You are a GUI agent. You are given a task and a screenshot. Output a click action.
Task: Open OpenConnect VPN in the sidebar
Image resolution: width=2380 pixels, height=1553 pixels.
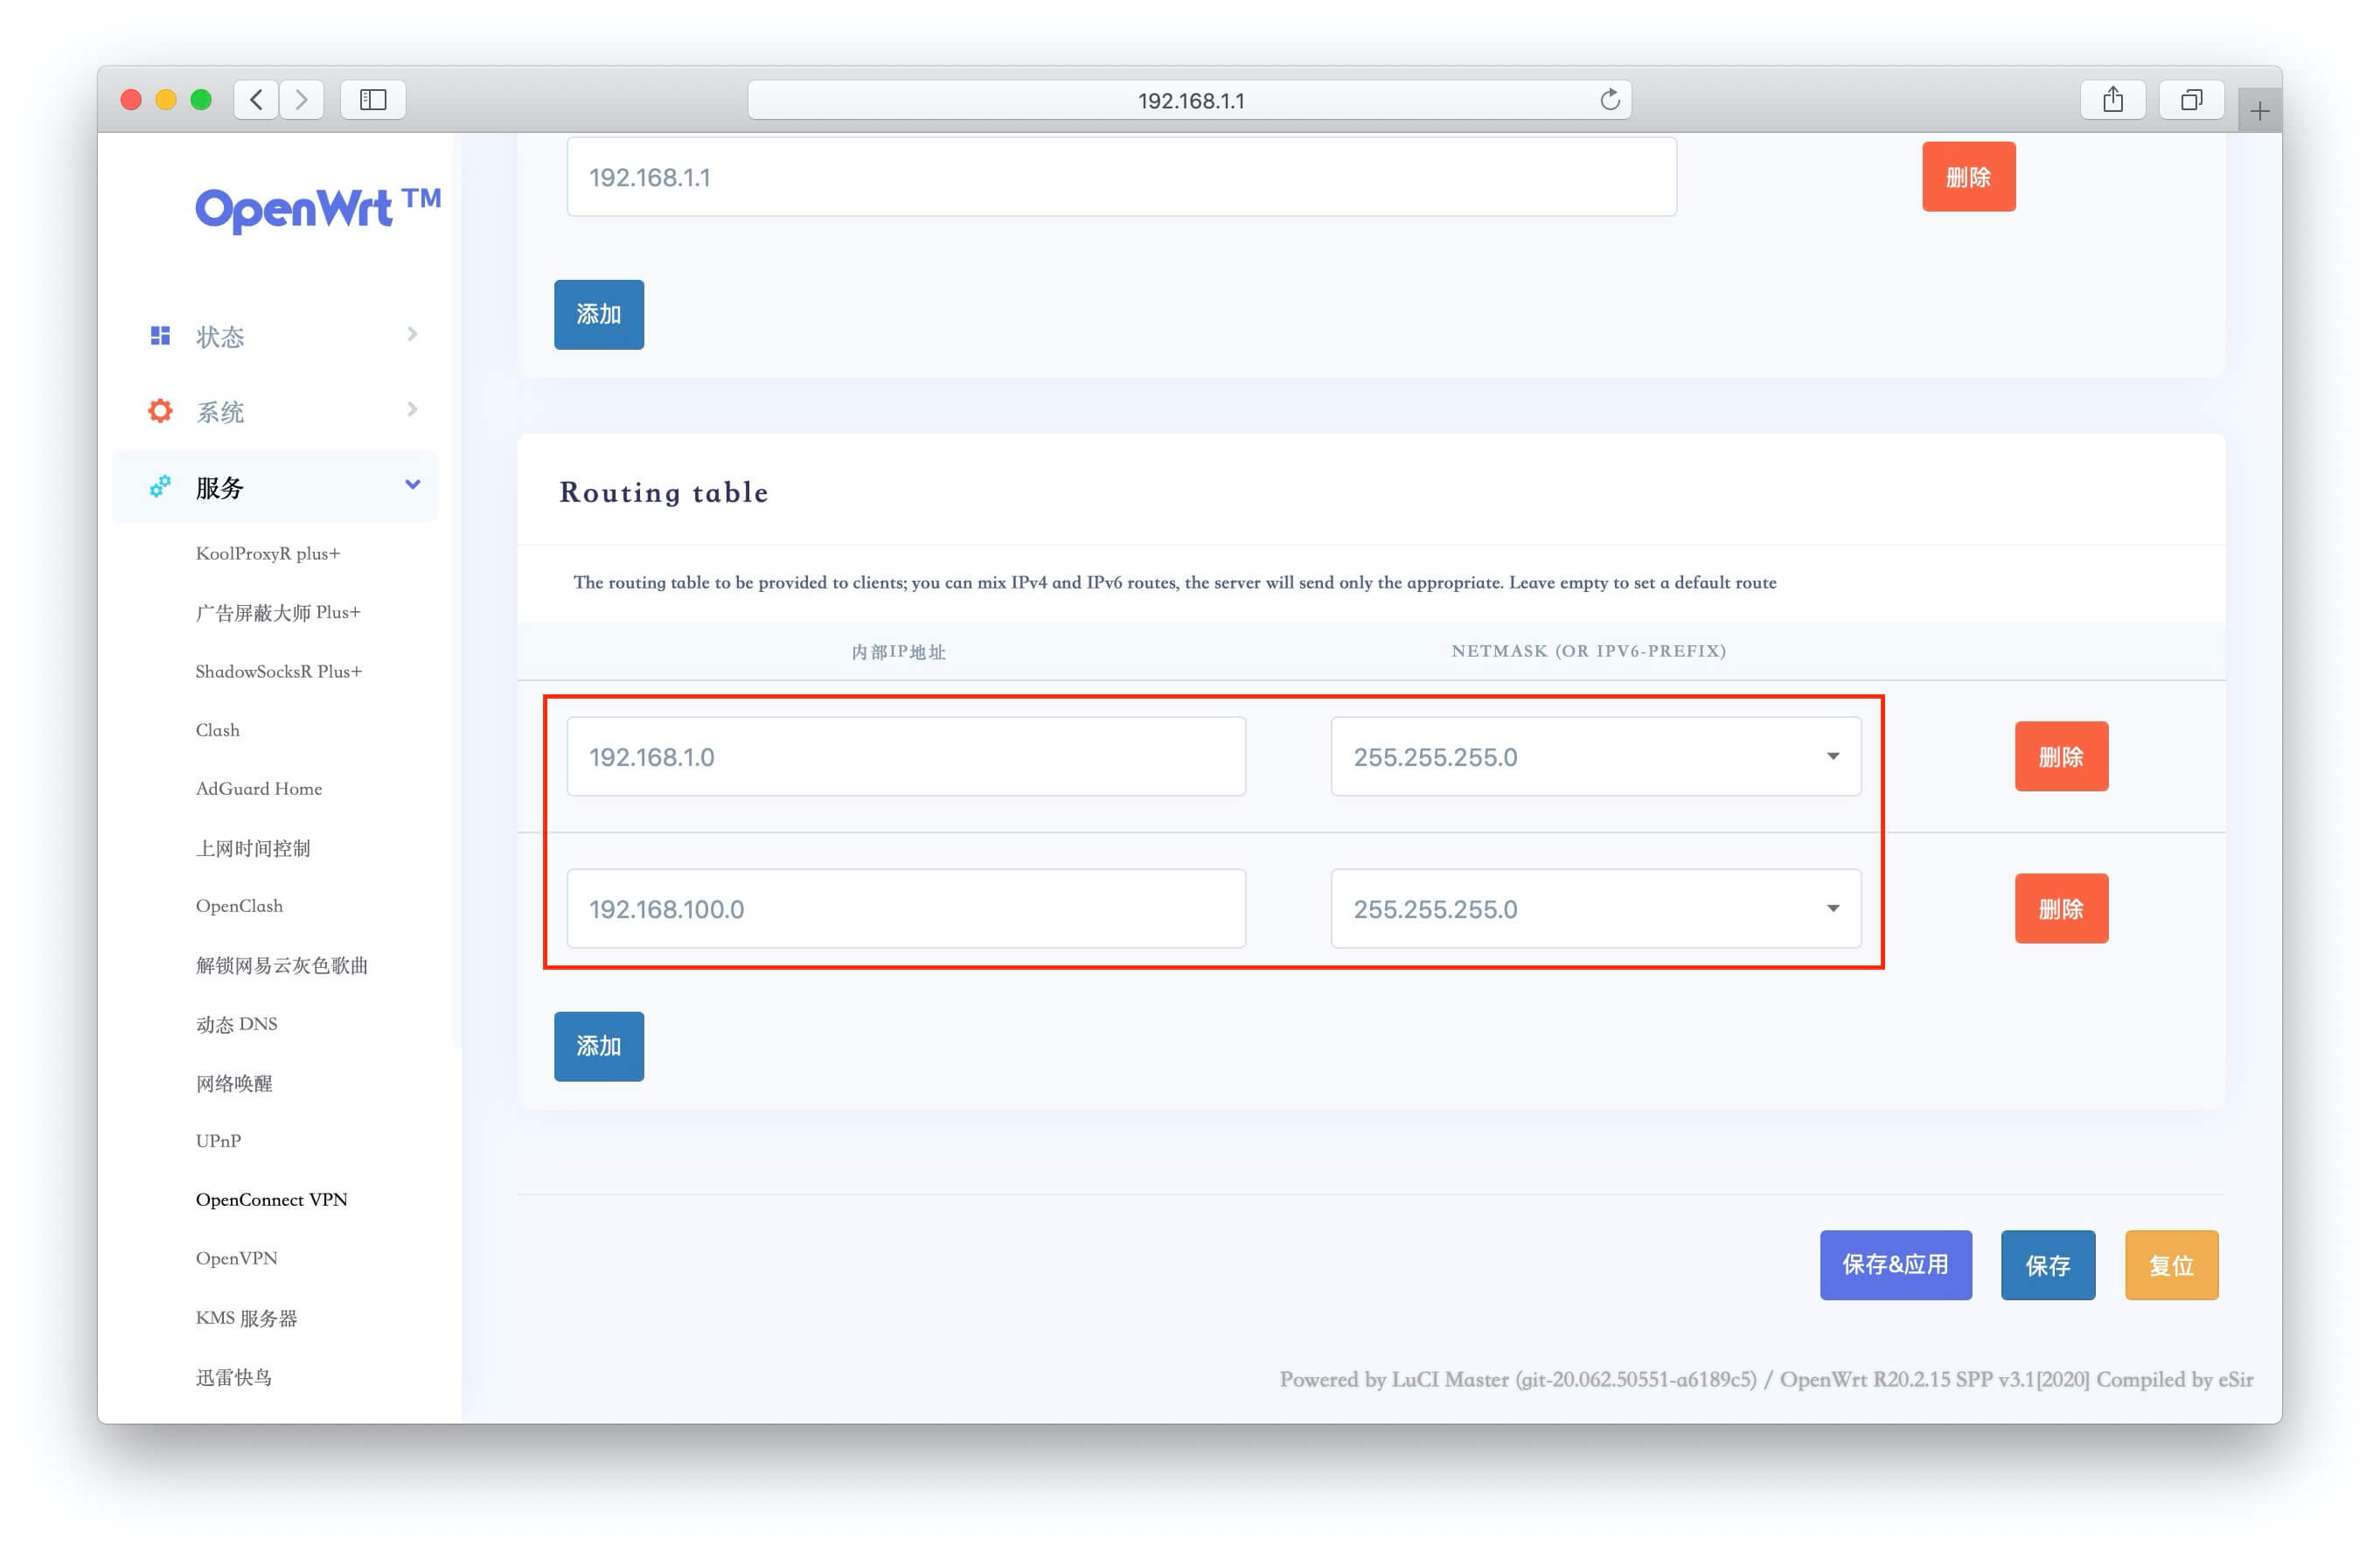click(271, 1199)
